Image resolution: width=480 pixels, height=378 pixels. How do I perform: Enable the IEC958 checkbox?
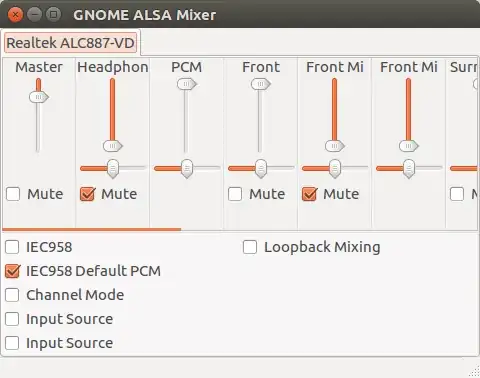pyautogui.click(x=12, y=247)
